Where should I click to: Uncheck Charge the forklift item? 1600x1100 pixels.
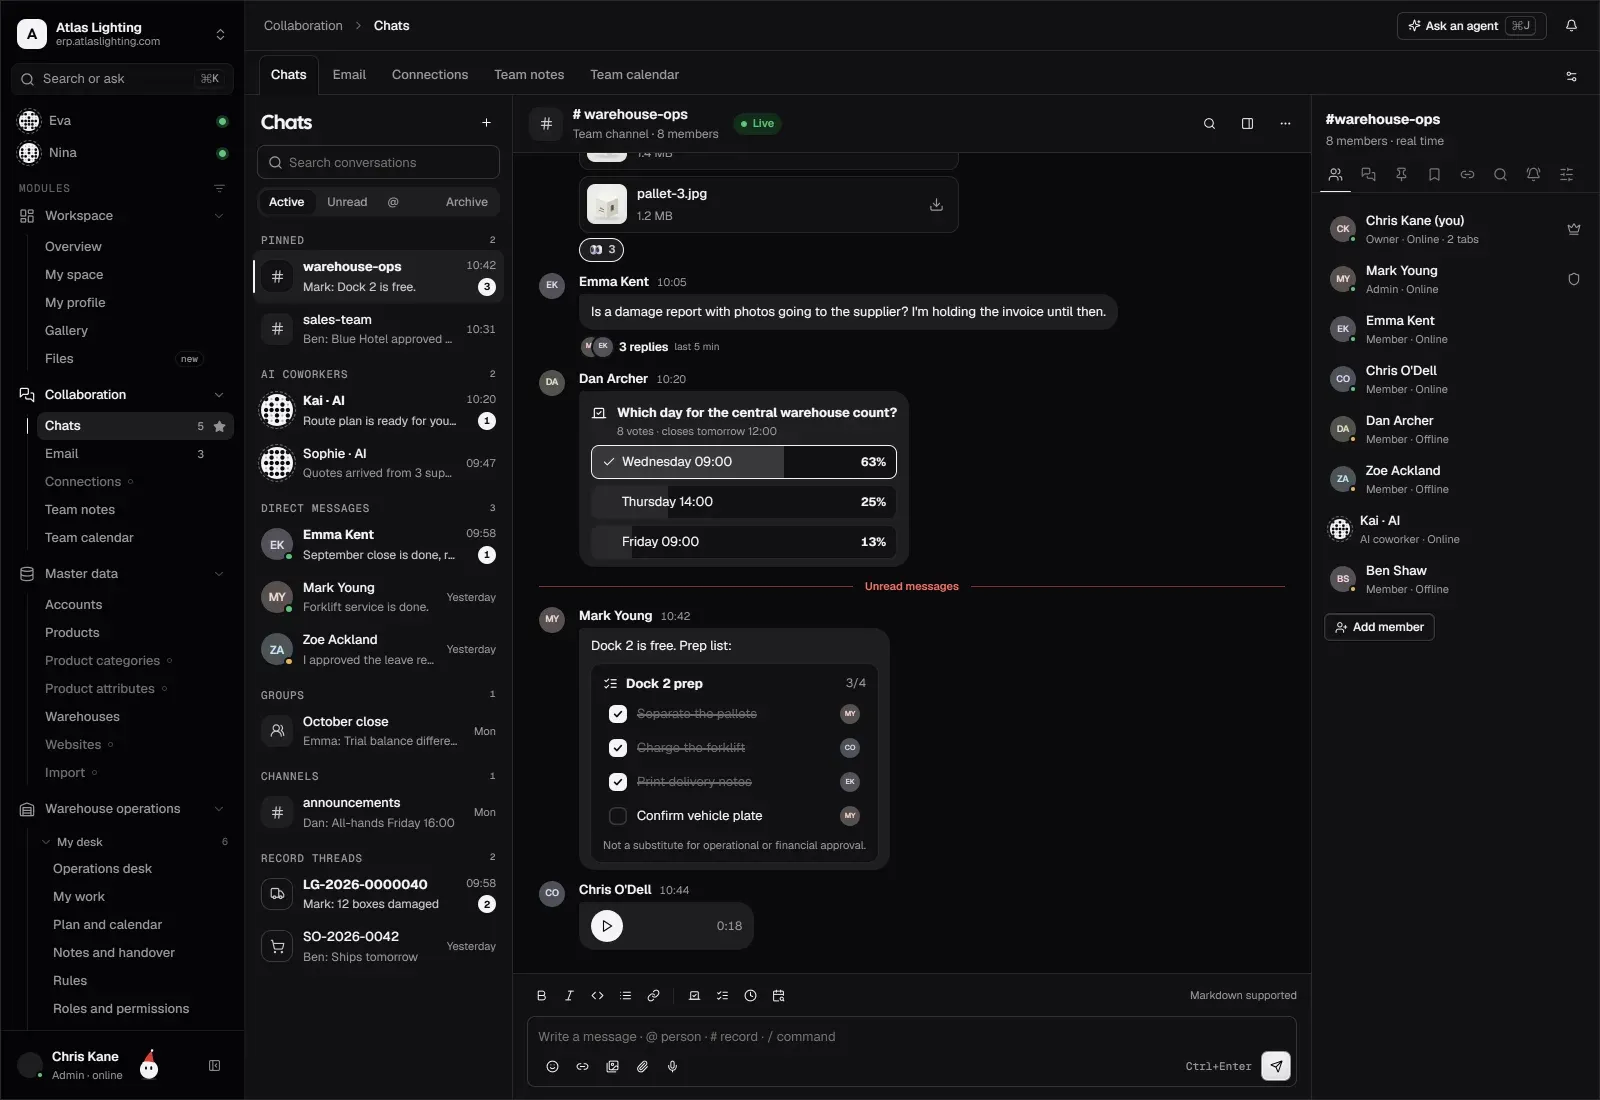click(x=618, y=748)
